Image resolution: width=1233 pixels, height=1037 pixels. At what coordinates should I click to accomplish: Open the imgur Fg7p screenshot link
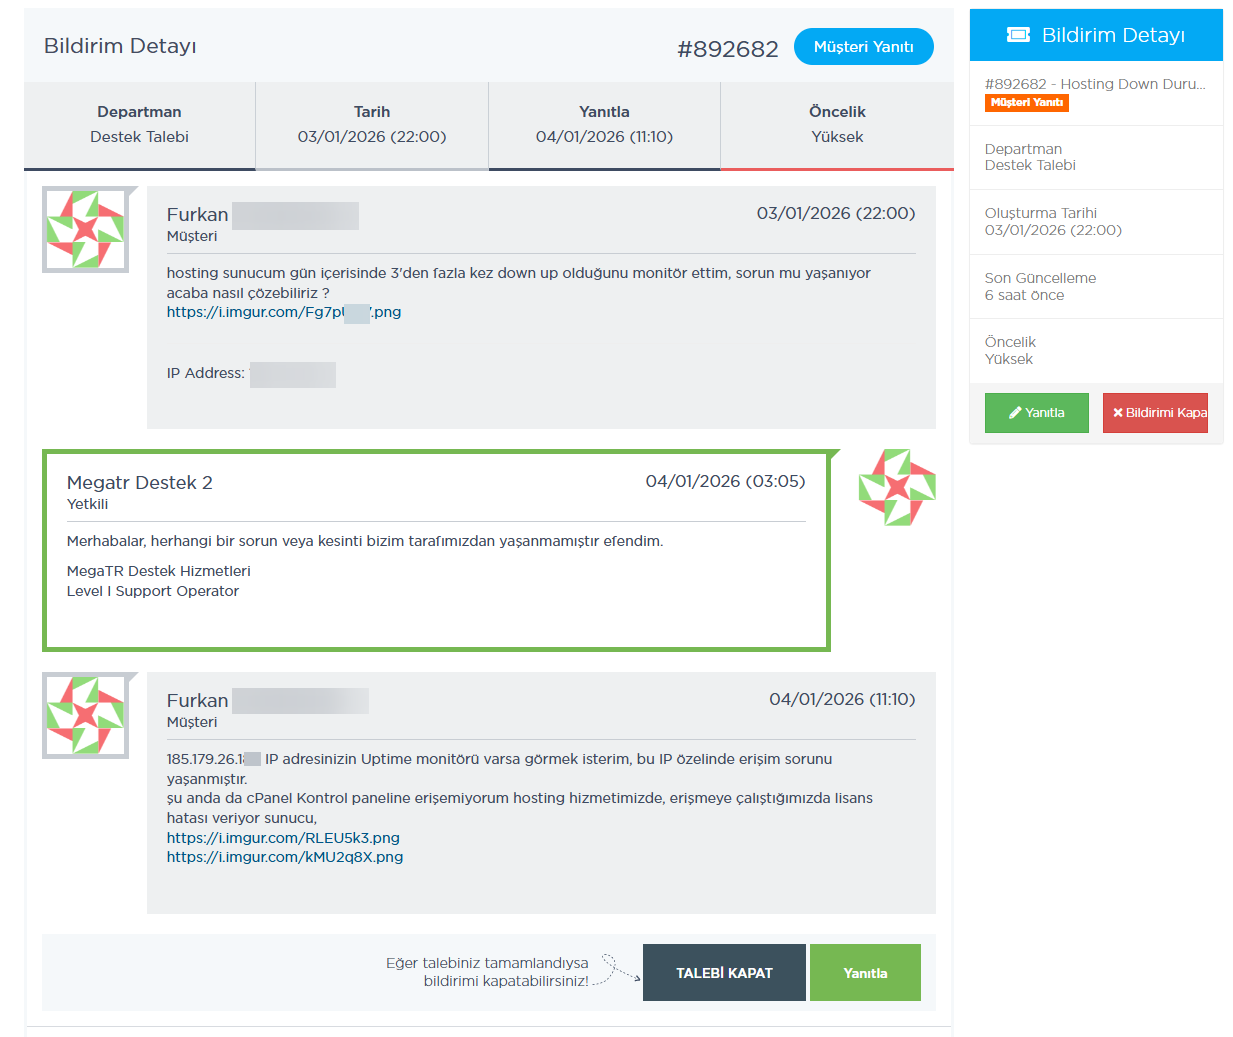coord(284,312)
